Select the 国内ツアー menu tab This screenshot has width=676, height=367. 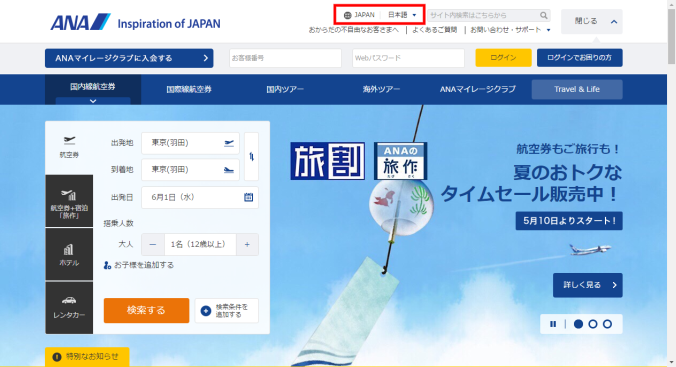click(285, 89)
